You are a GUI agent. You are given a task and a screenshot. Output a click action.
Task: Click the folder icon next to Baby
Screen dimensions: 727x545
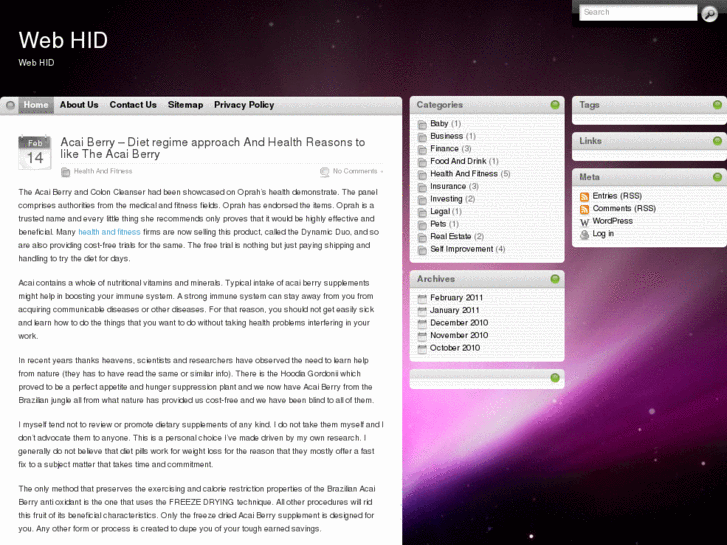pos(422,125)
